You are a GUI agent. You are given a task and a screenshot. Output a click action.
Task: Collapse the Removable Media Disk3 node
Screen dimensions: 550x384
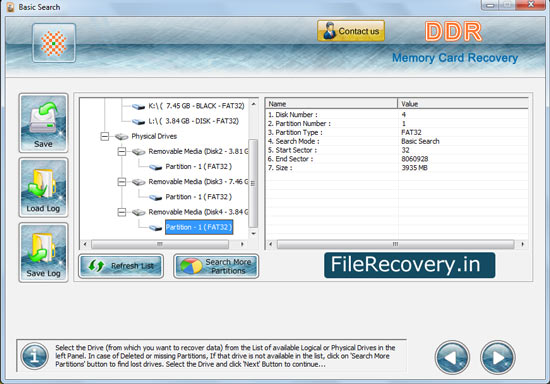[122, 182]
